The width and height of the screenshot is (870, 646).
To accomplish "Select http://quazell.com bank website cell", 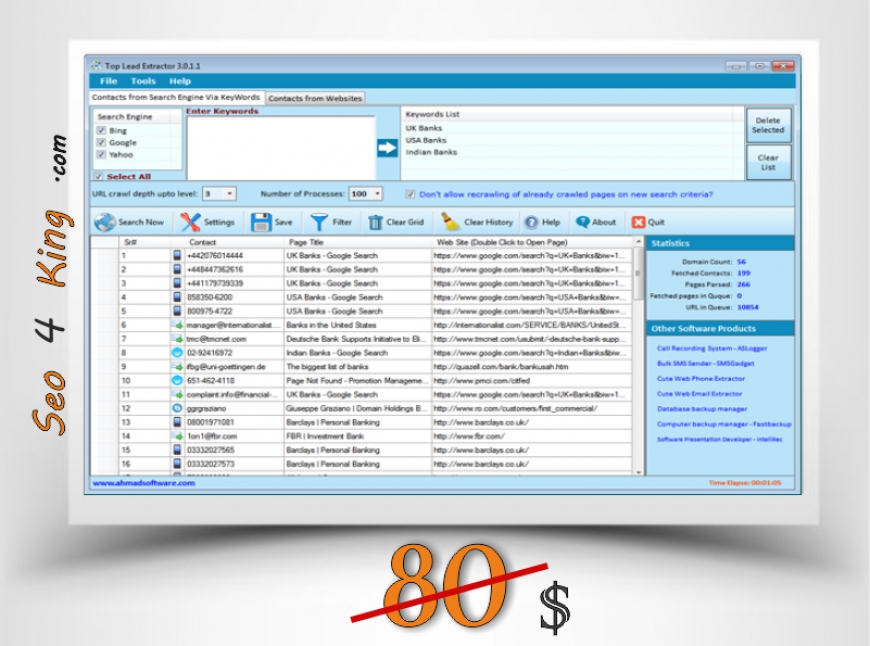I will (x=532, y=367).
